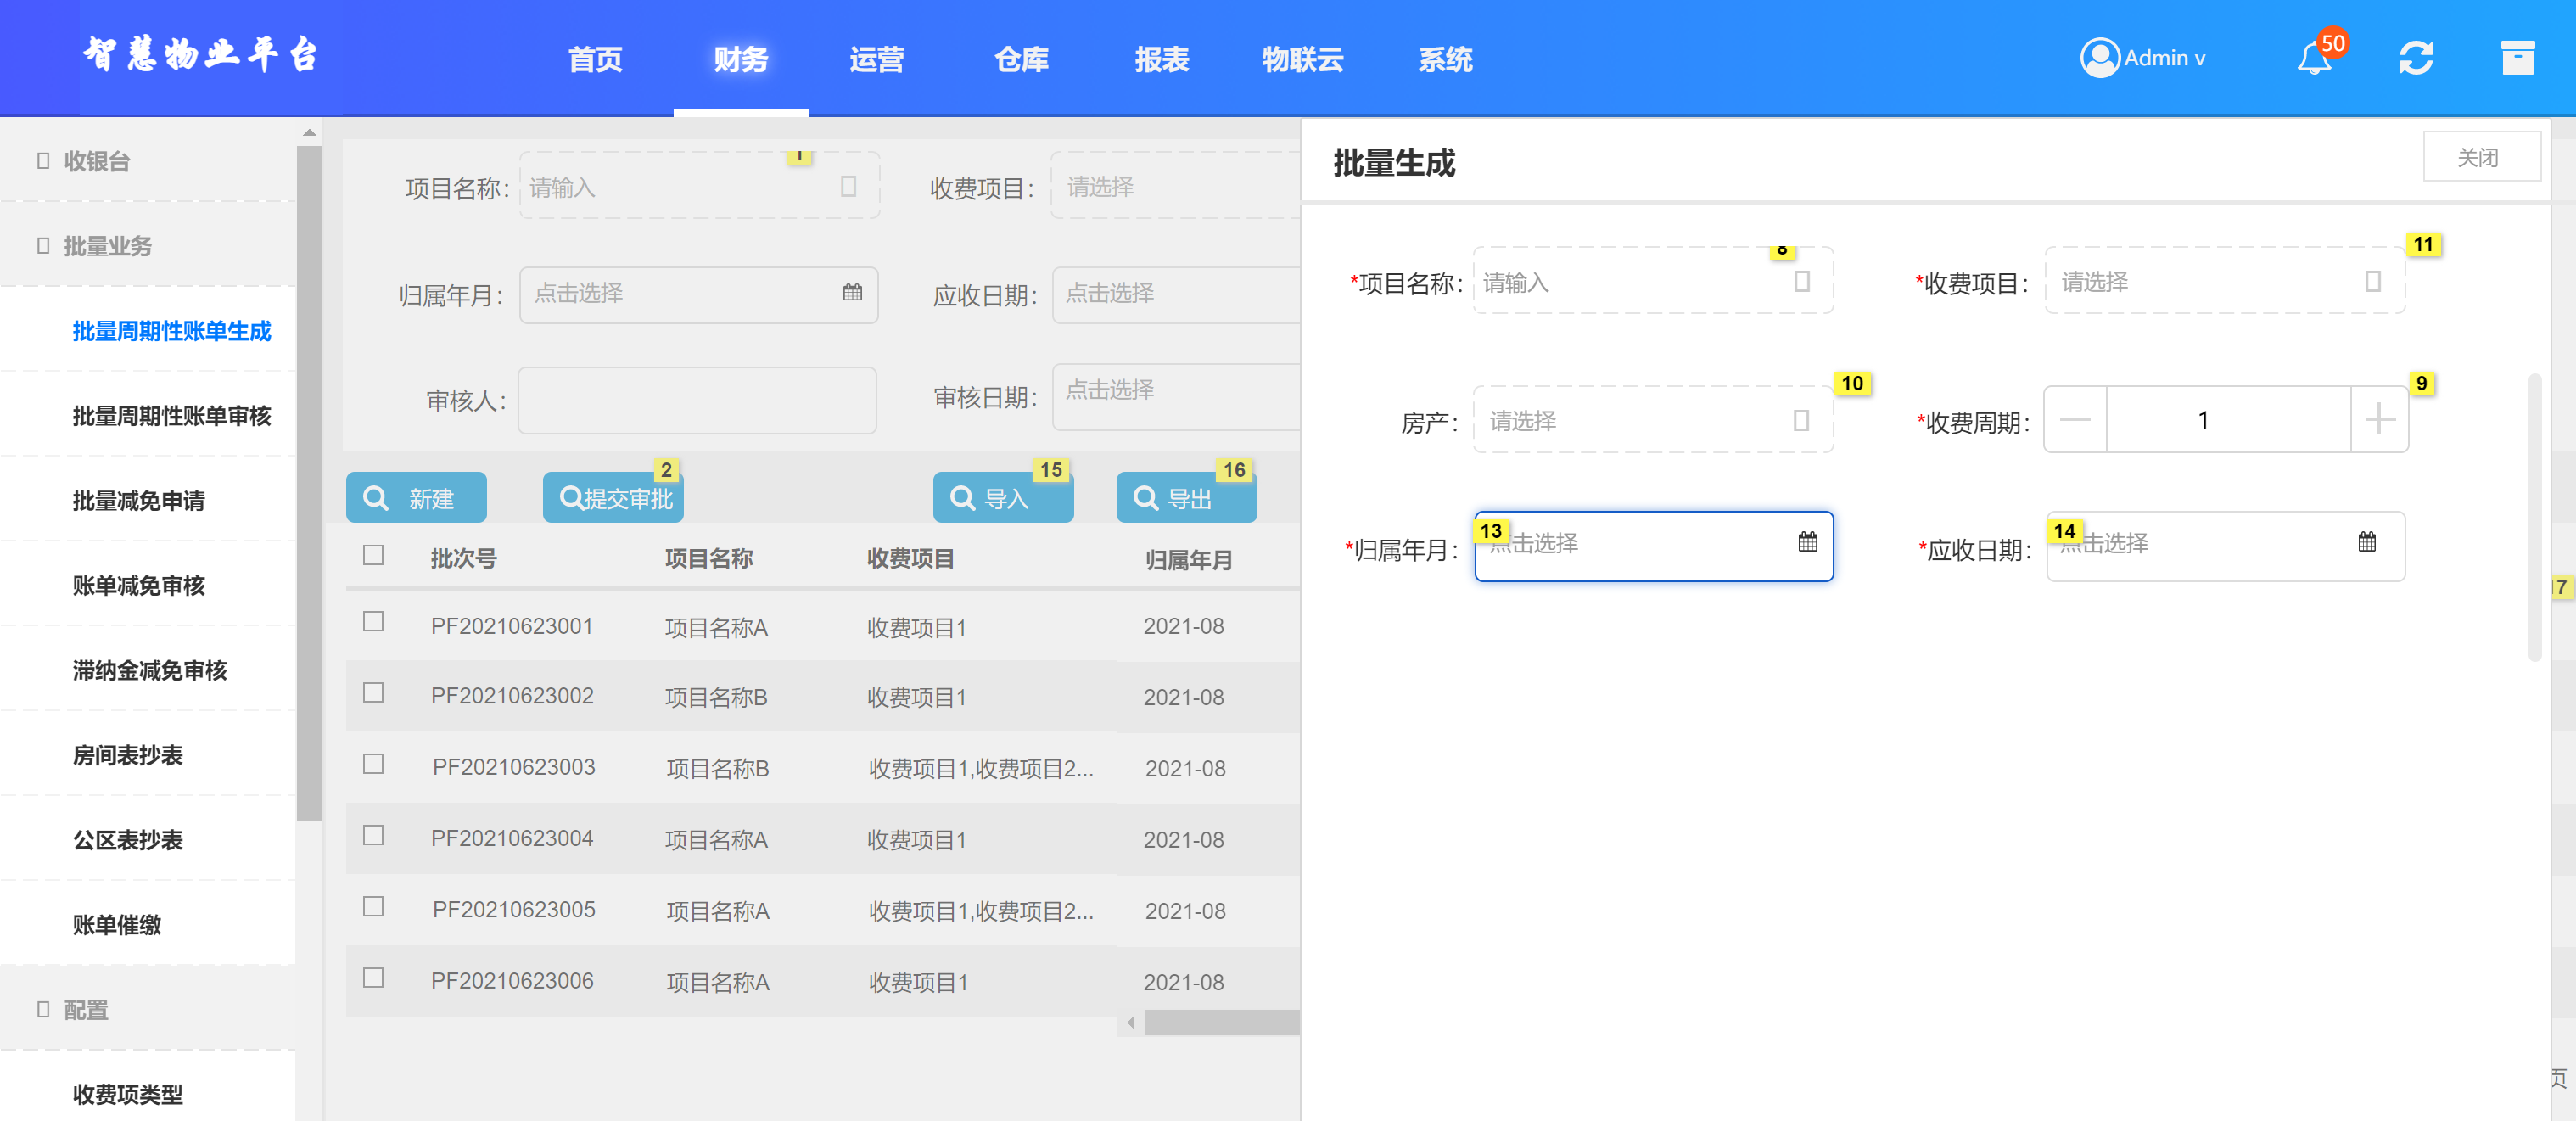Click the Admin user avatar icon
This screenshot has height=1121, width=2576.
[2099, 58]
